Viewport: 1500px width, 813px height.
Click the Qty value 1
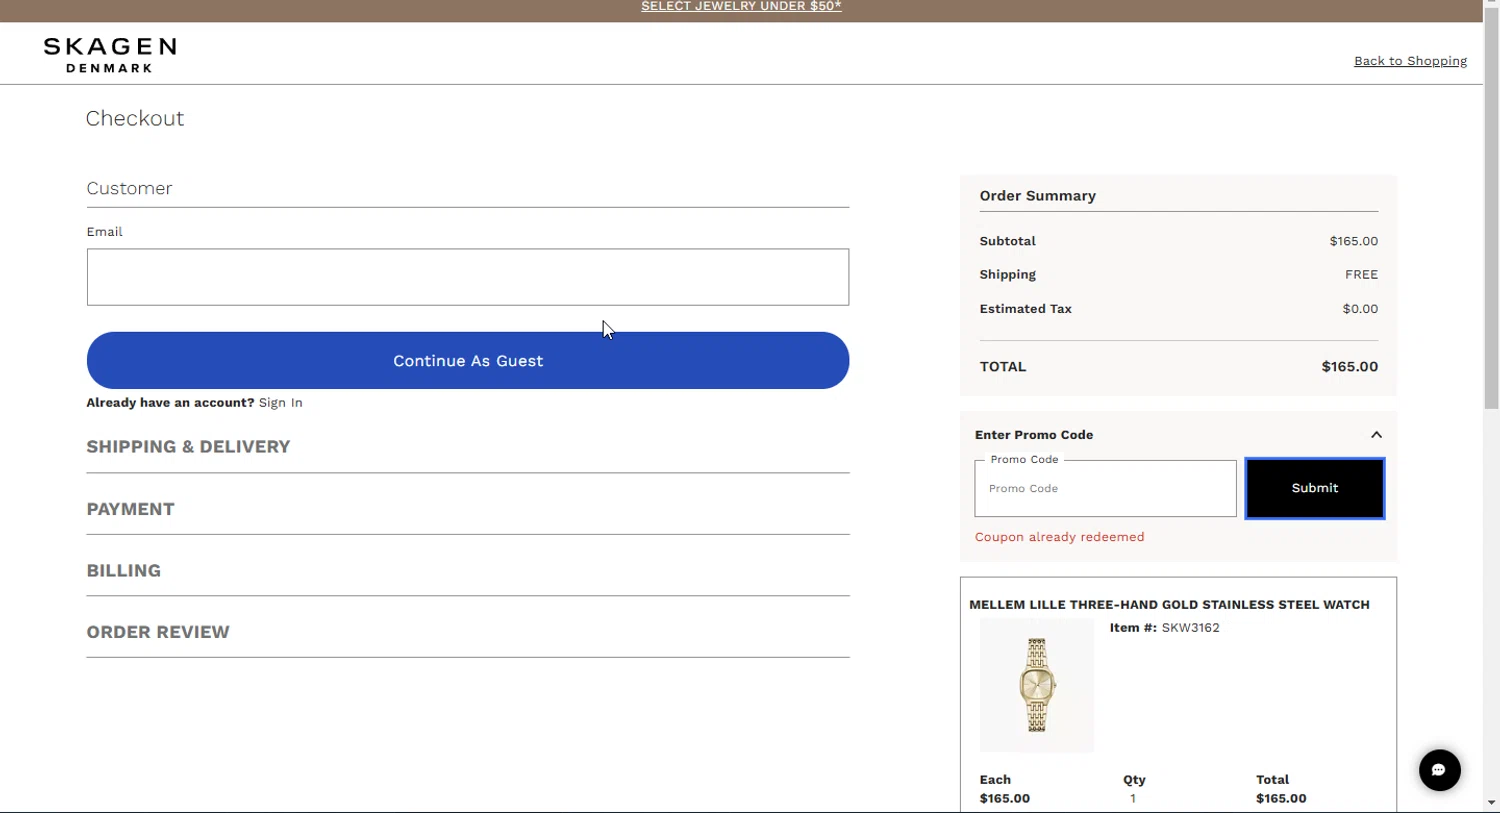tap(1133, 799)
